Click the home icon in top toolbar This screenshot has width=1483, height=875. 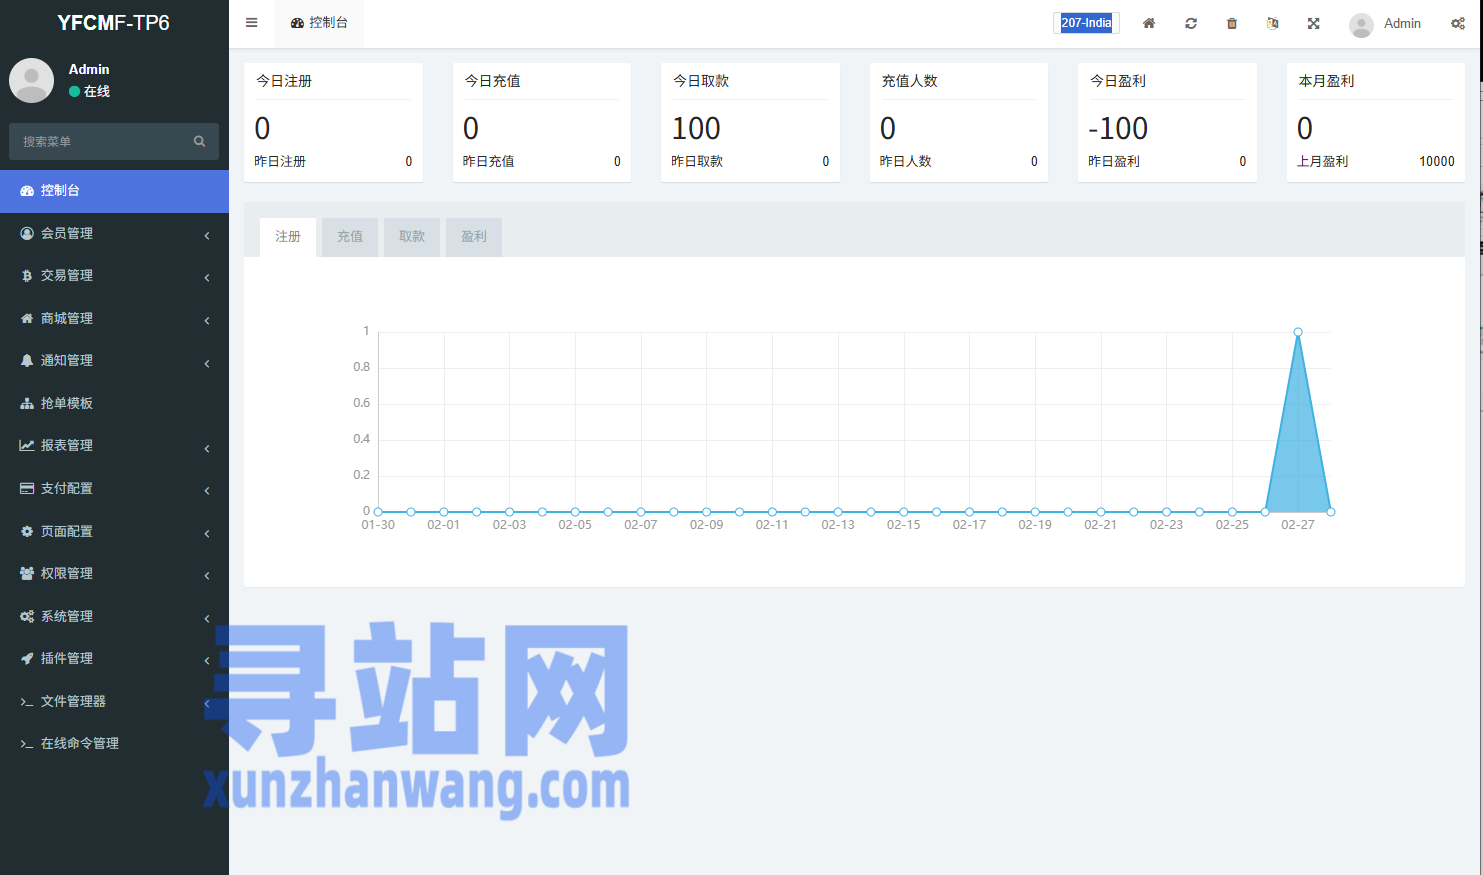pos(1149,23)
